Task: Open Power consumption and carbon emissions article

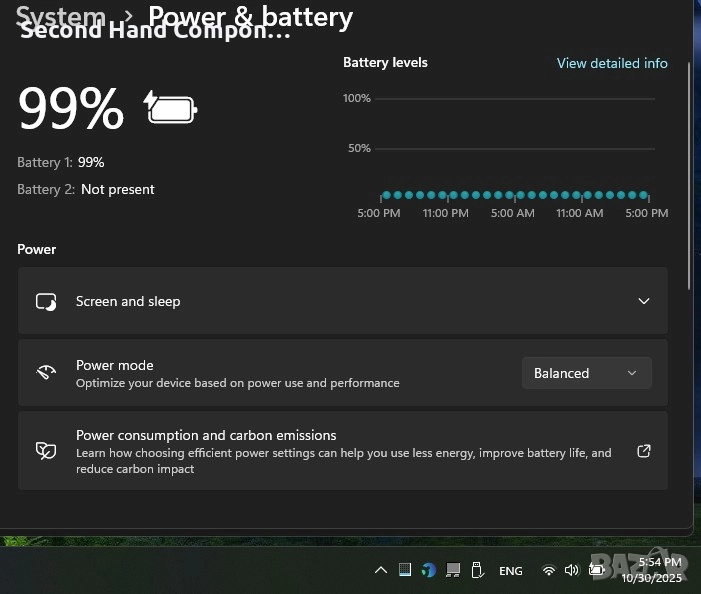Action: point(206,436)
